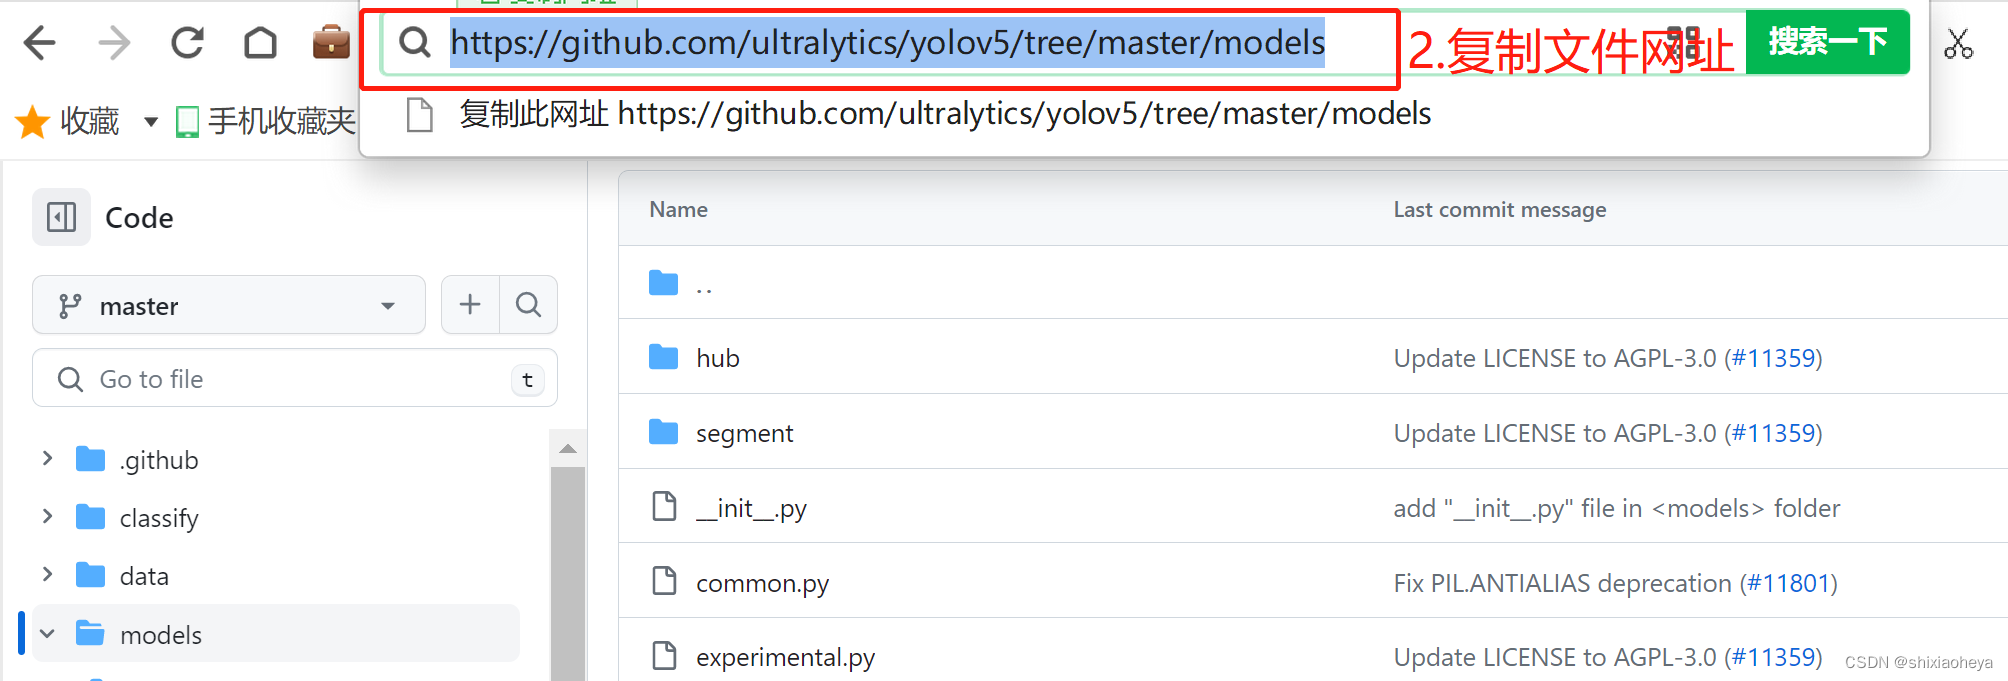This screenshot has height=681, width=2008.
Task: Click the Code panel heading
Action: 139,217
